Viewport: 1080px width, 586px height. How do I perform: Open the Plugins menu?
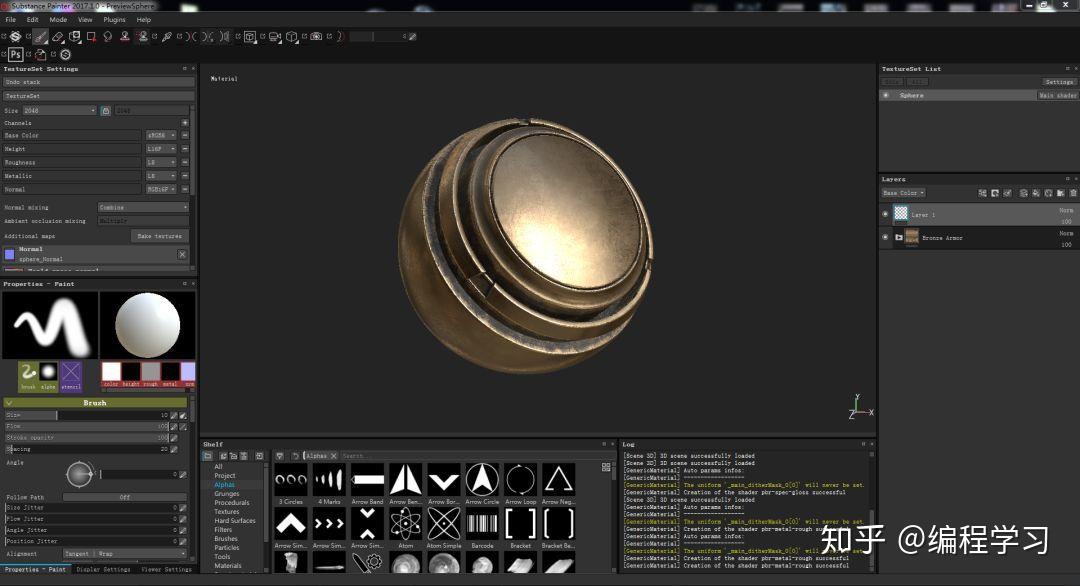coord(114,19)
